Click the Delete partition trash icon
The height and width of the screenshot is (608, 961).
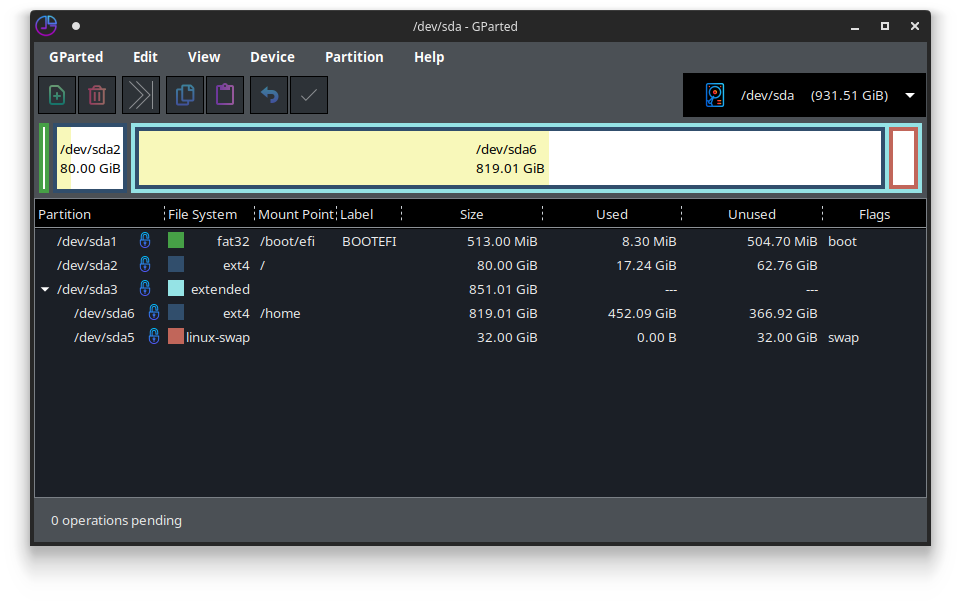pos(97,95)
